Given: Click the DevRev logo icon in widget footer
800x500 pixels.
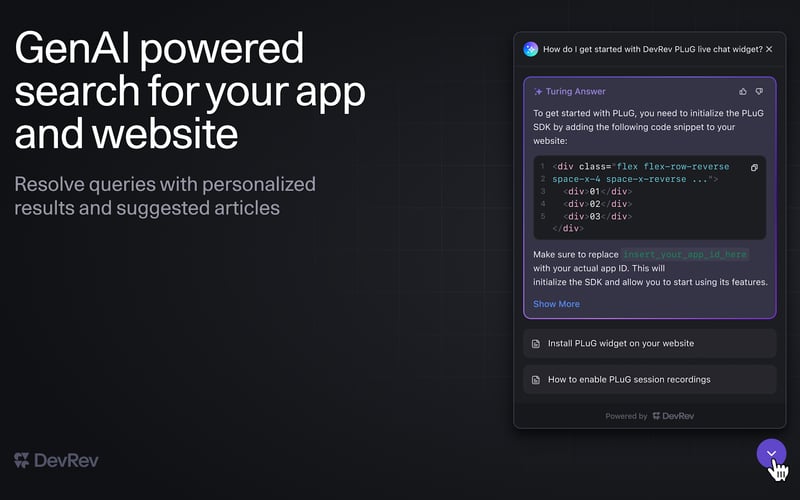Looking at the screenshot, I should pyautogui.click(x=656, y=416).
